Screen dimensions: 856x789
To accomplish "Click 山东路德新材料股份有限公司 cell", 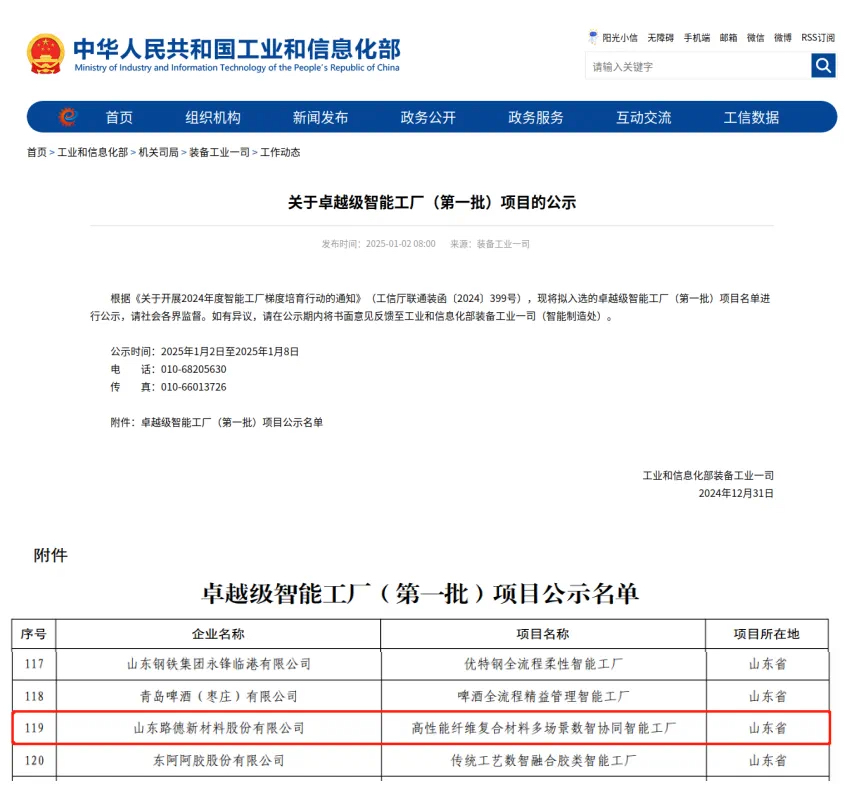I will (218, 728).
